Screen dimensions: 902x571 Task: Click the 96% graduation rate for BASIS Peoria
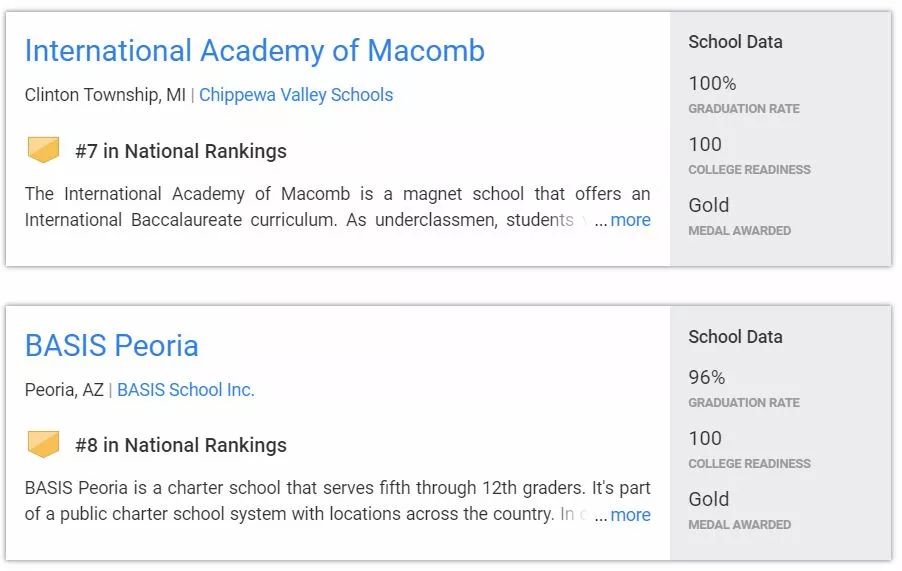point(706,377)
